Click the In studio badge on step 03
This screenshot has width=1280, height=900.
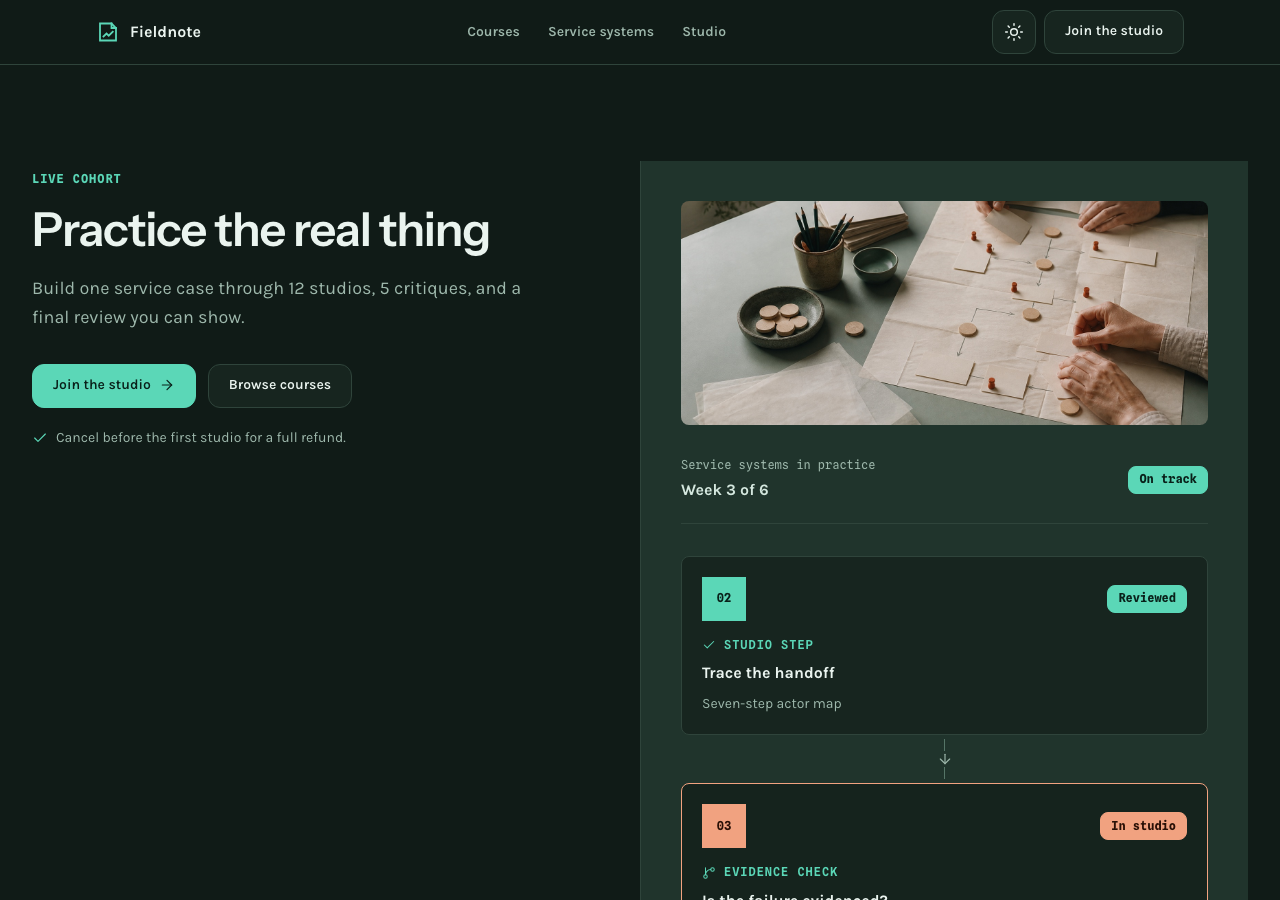1143,826
